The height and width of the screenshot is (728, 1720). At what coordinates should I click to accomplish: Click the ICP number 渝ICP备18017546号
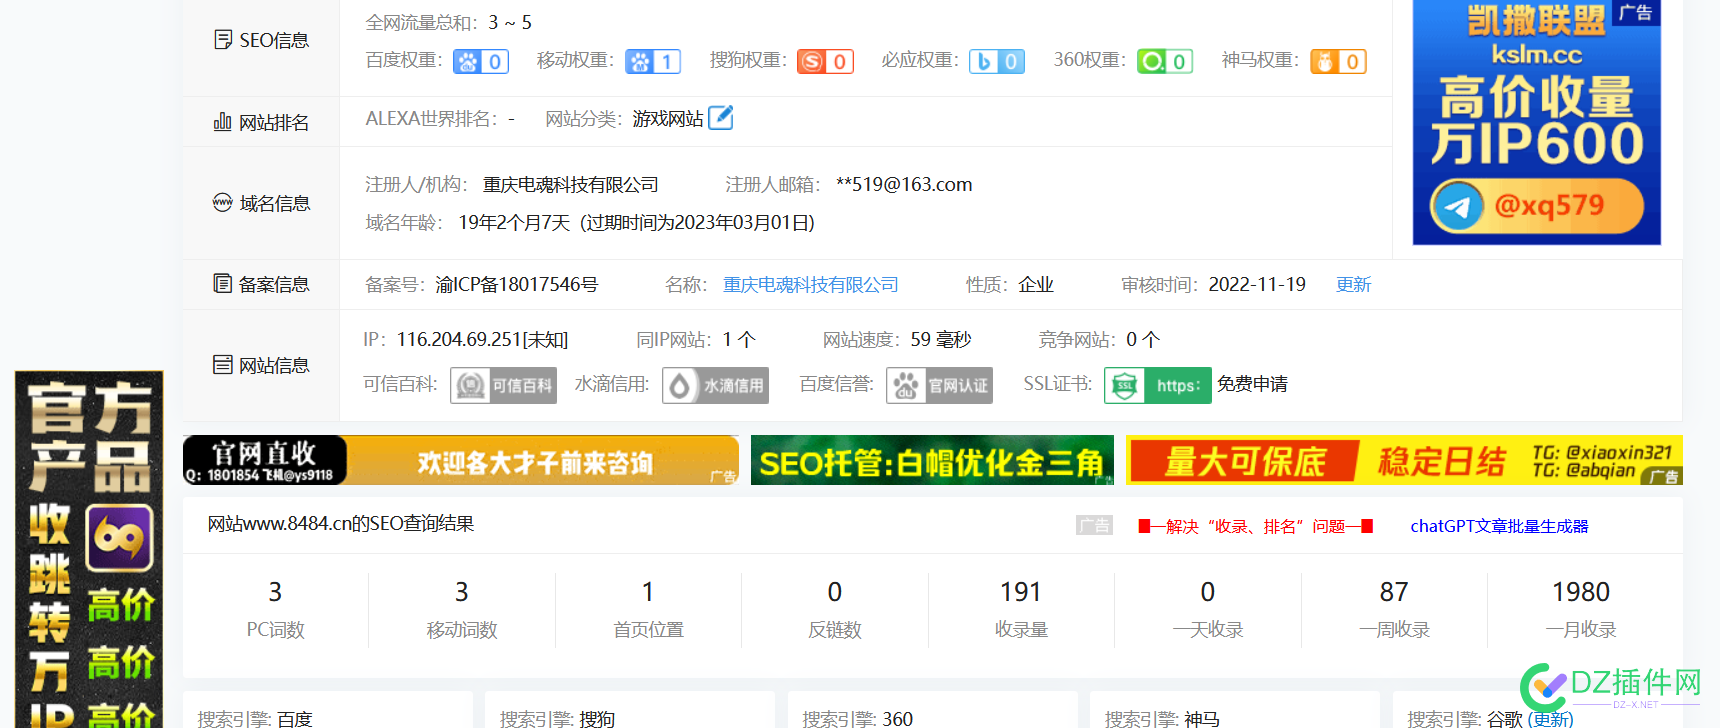517,285
